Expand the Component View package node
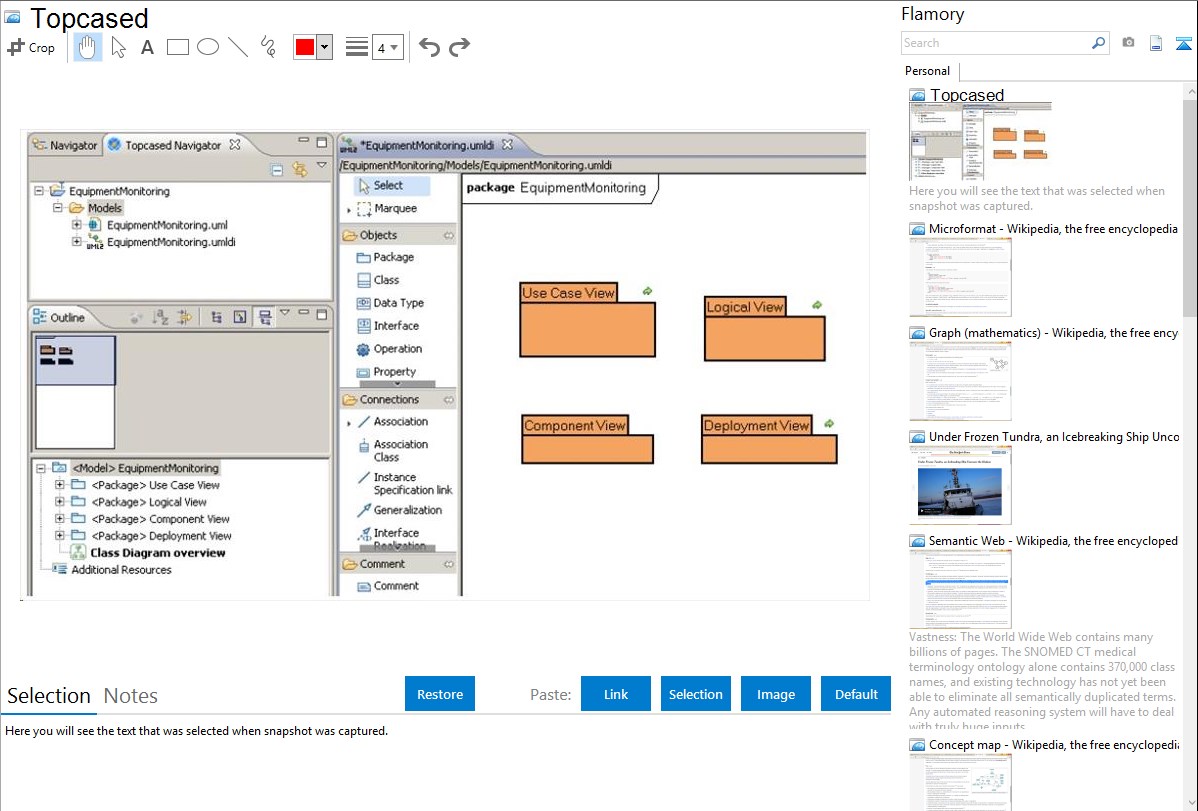1198x811 pixels. [60, 518]
